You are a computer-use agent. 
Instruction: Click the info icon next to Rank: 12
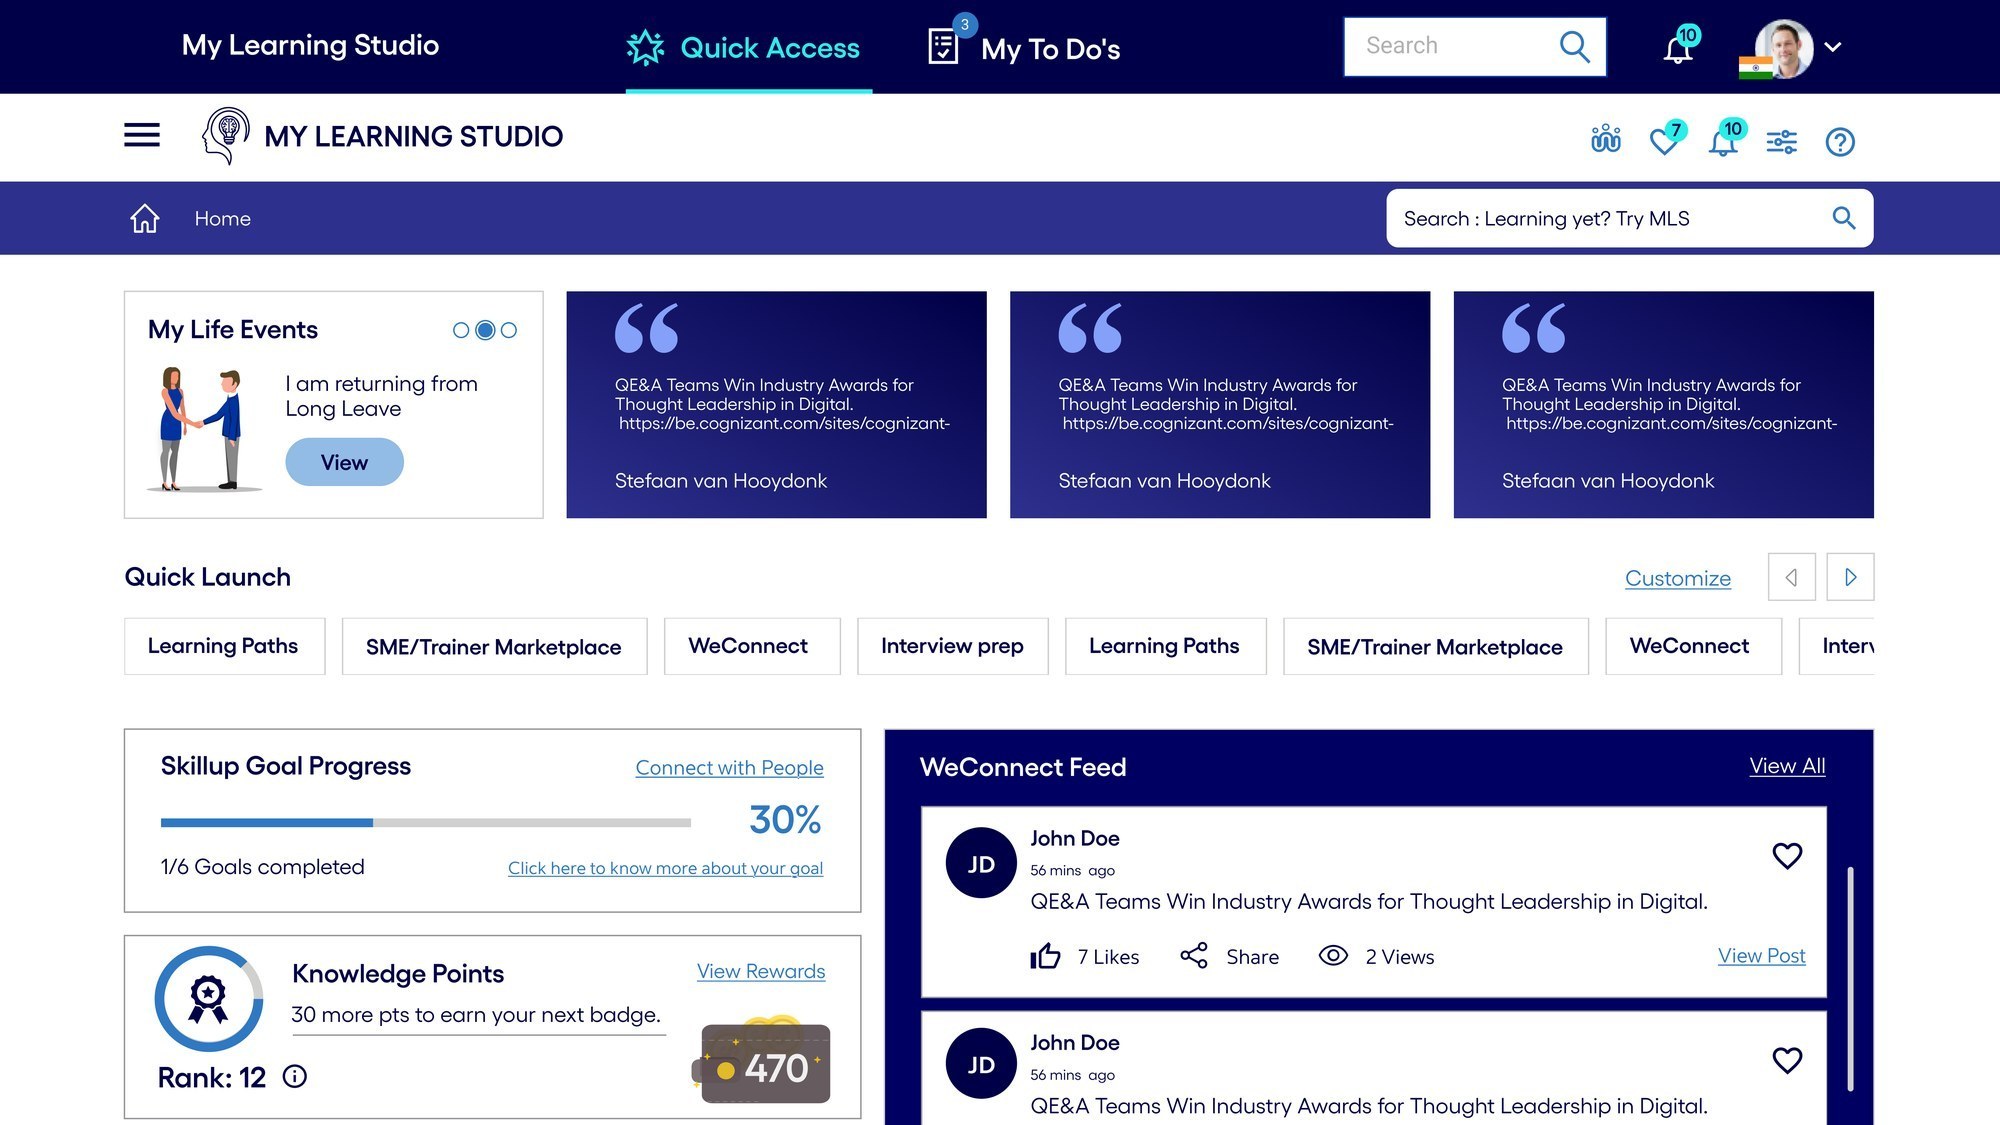(294, 1076)
